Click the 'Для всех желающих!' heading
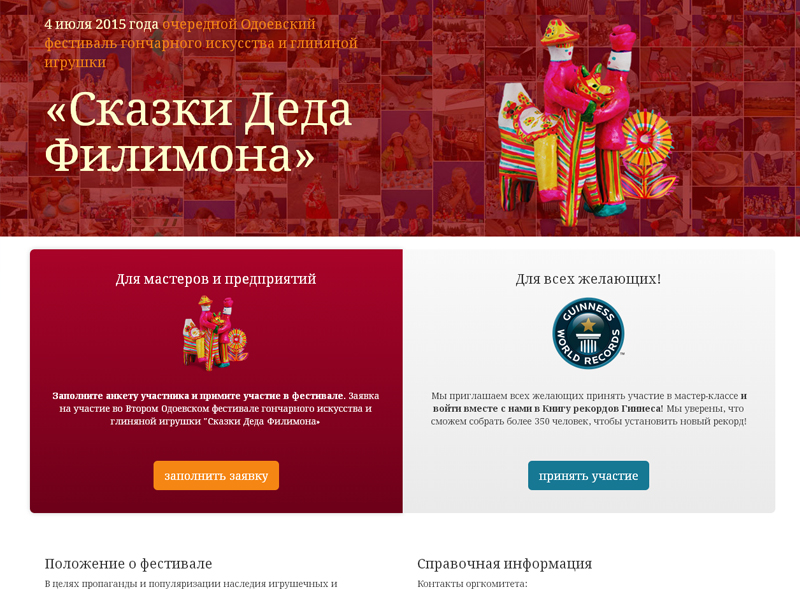 point(588,279)
